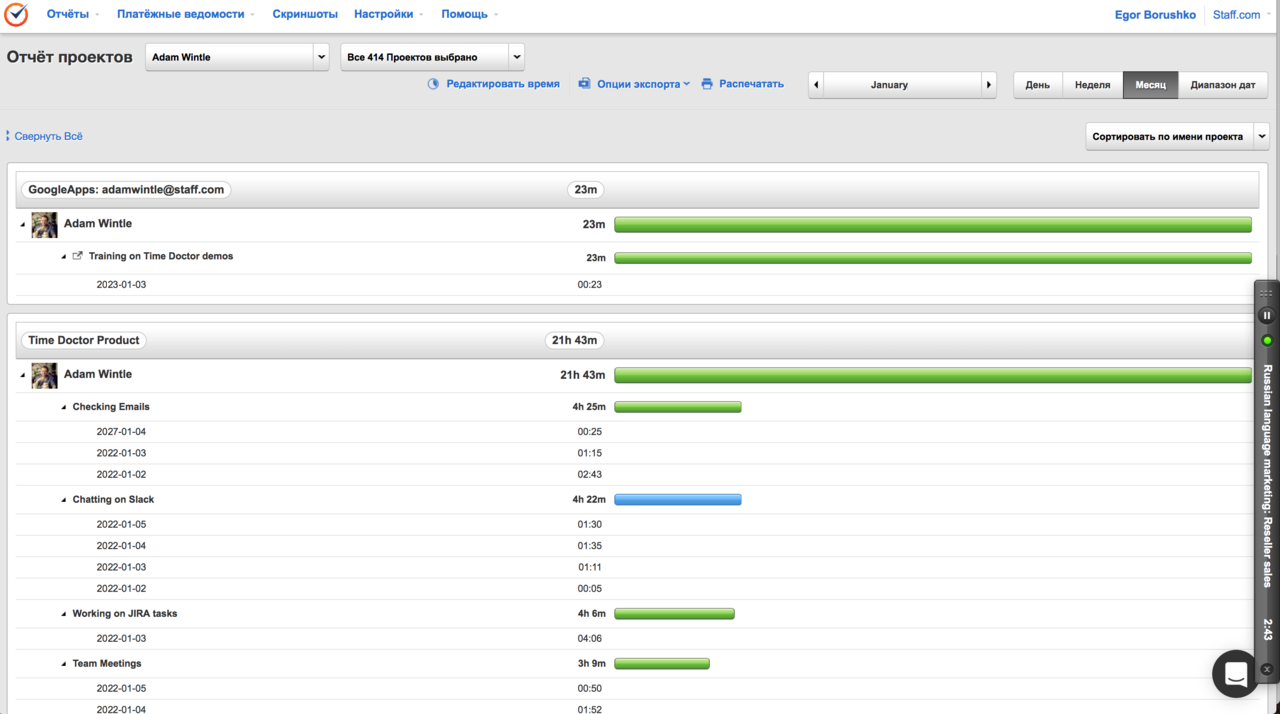1280x714 pixels.
Task: Click the printer icon beside Распечатать
Action: (x=707, y=84)
